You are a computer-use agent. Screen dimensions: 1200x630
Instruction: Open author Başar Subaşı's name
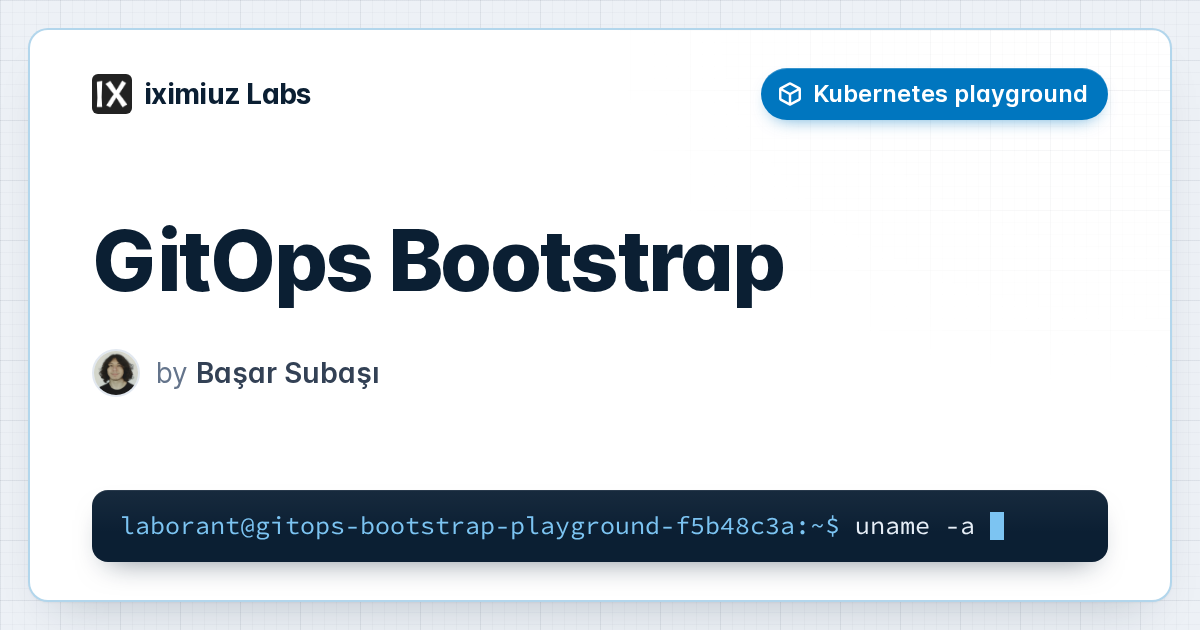[x=287, y=373]
